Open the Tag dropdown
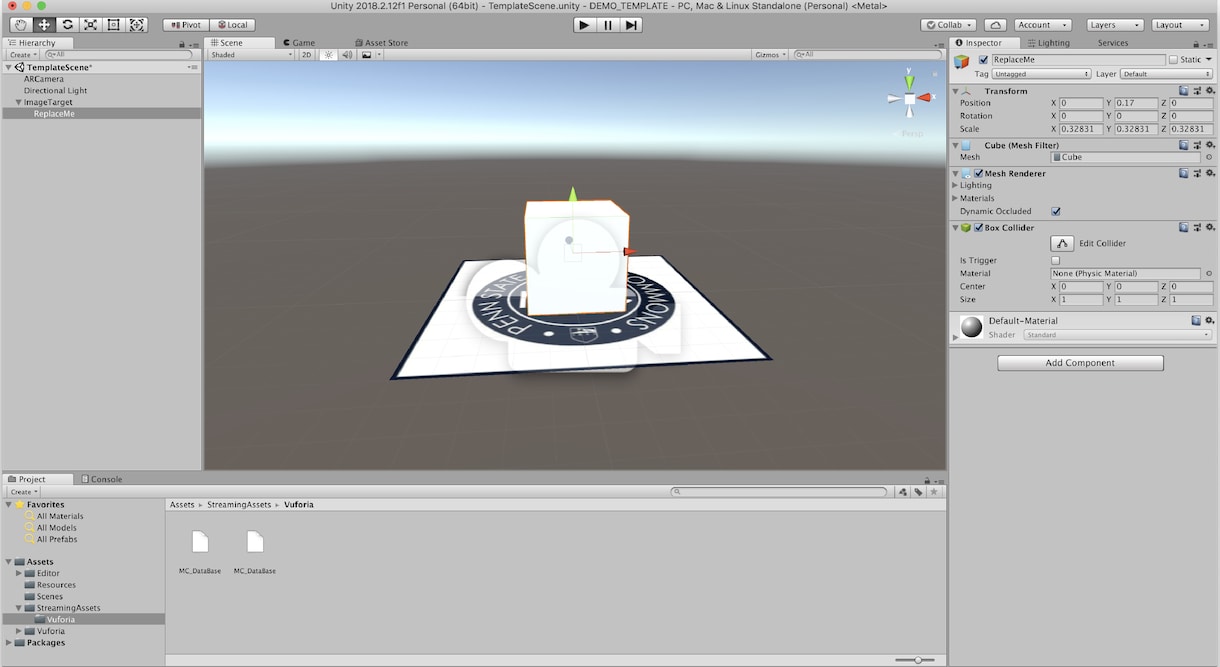The image size is (1220, 667). click(1041, 74)
